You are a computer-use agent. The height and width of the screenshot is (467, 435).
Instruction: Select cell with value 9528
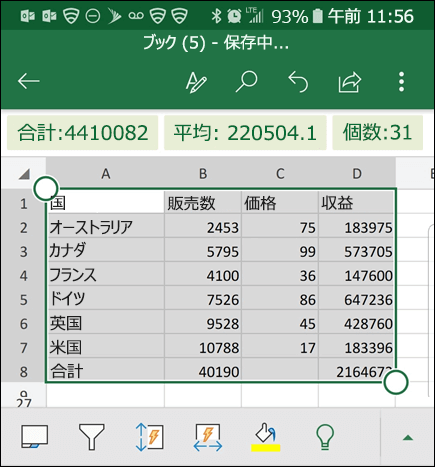[203, 322]
